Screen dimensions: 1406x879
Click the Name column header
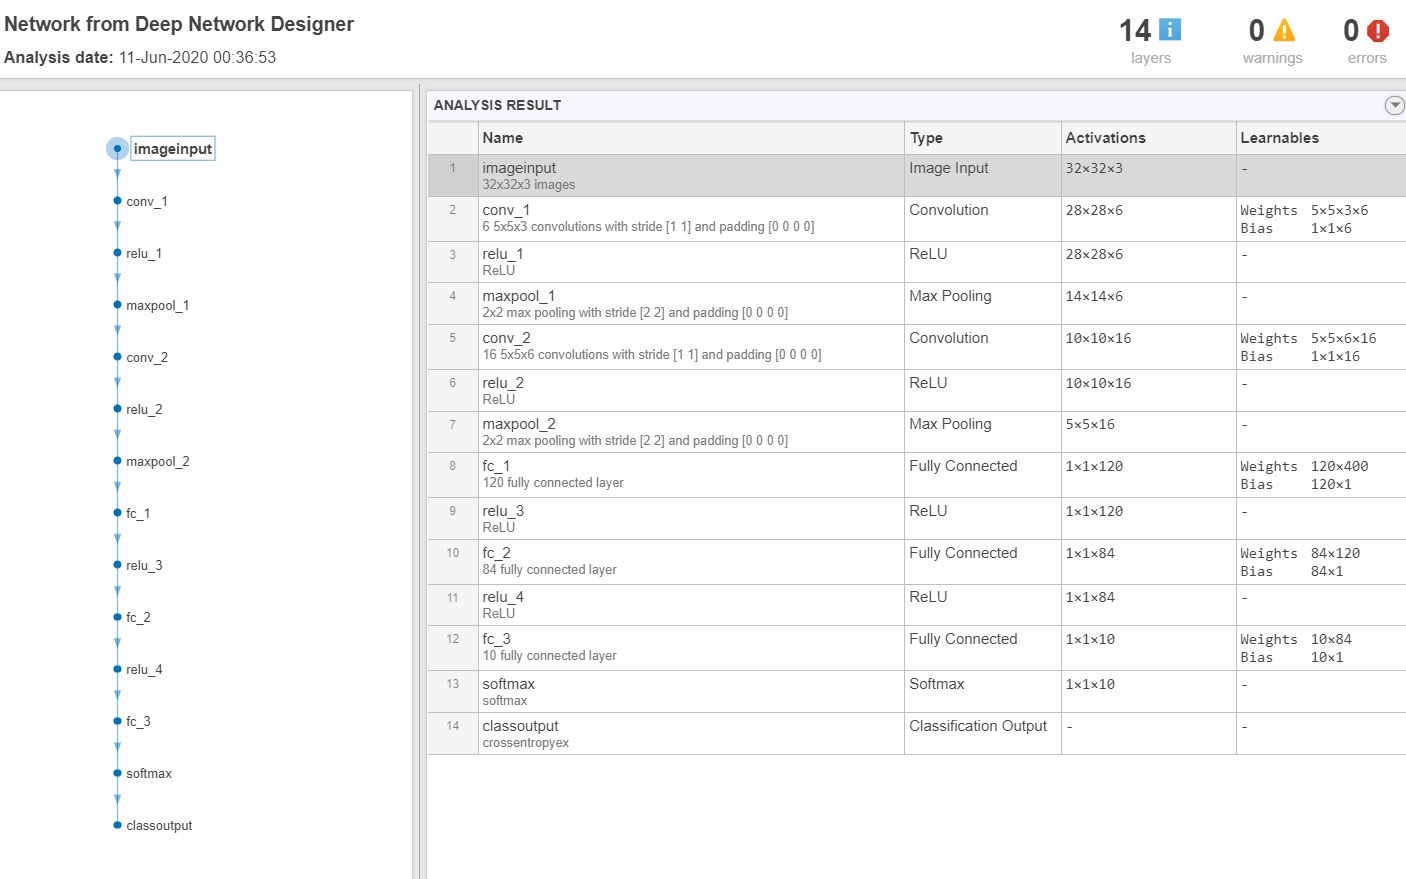point(691,138)
